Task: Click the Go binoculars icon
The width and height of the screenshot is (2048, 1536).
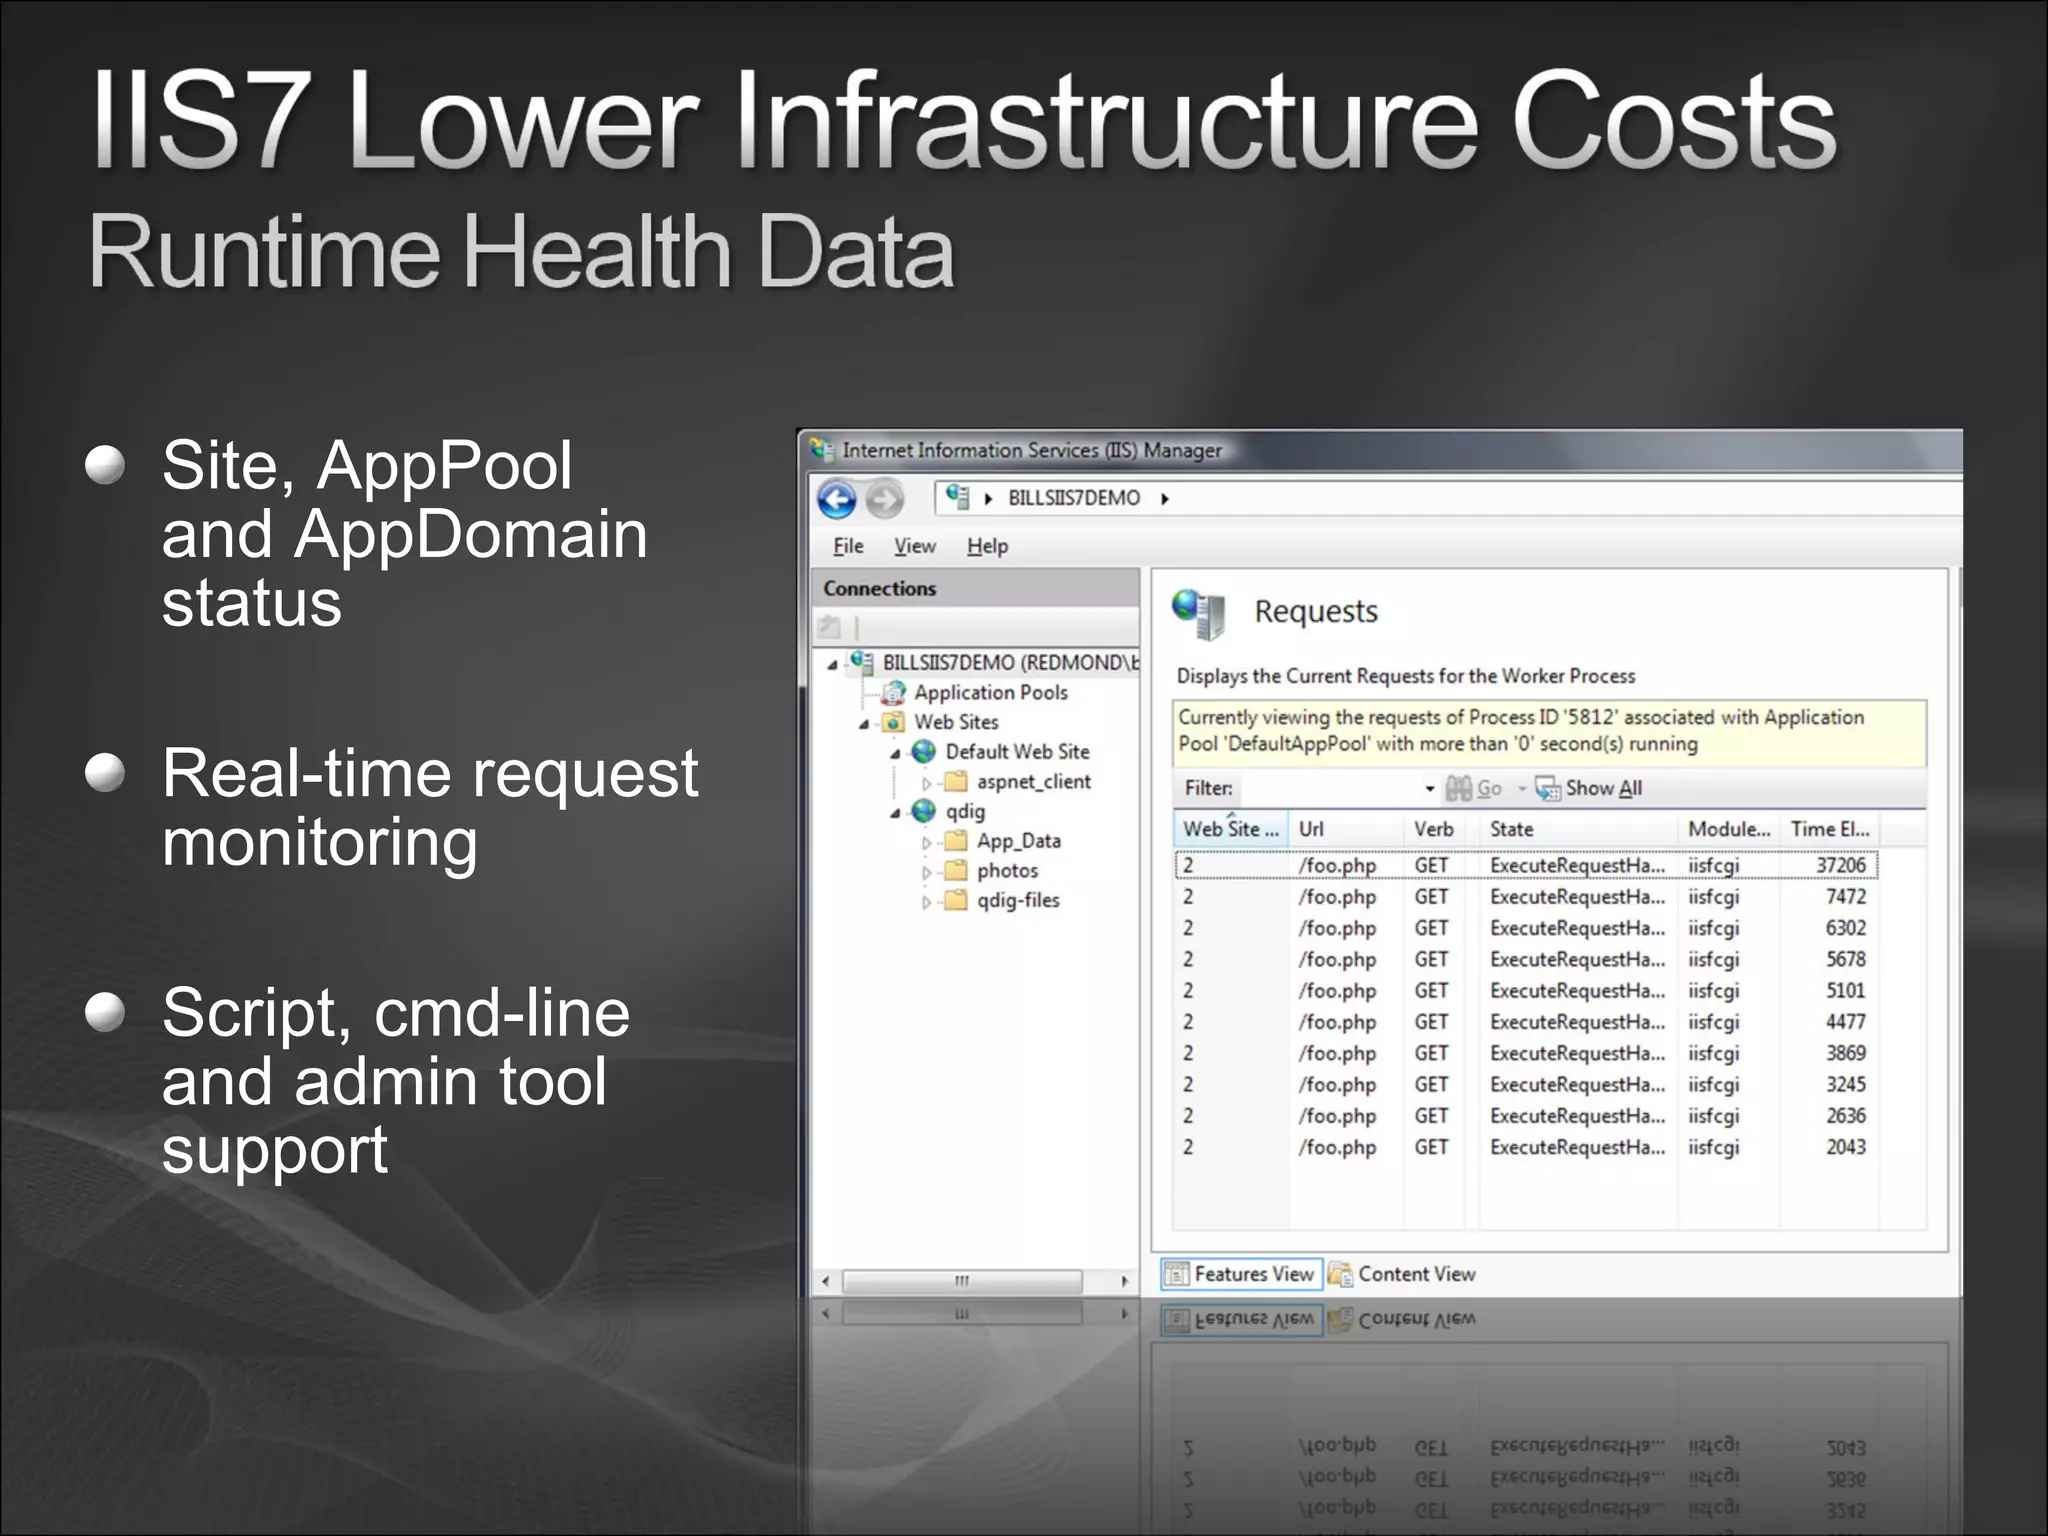Action: coord(1459,788)
